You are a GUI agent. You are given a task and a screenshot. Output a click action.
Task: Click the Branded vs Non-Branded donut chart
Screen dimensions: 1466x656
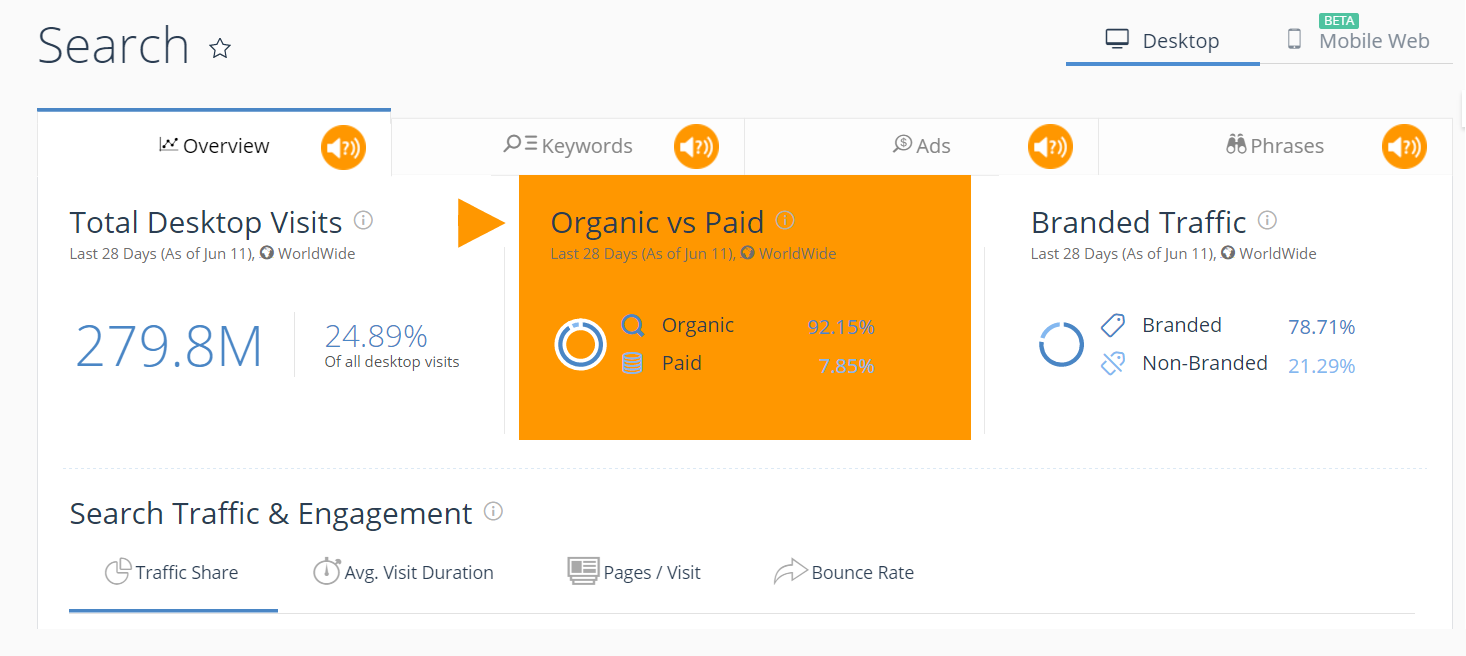point(1061,344)
